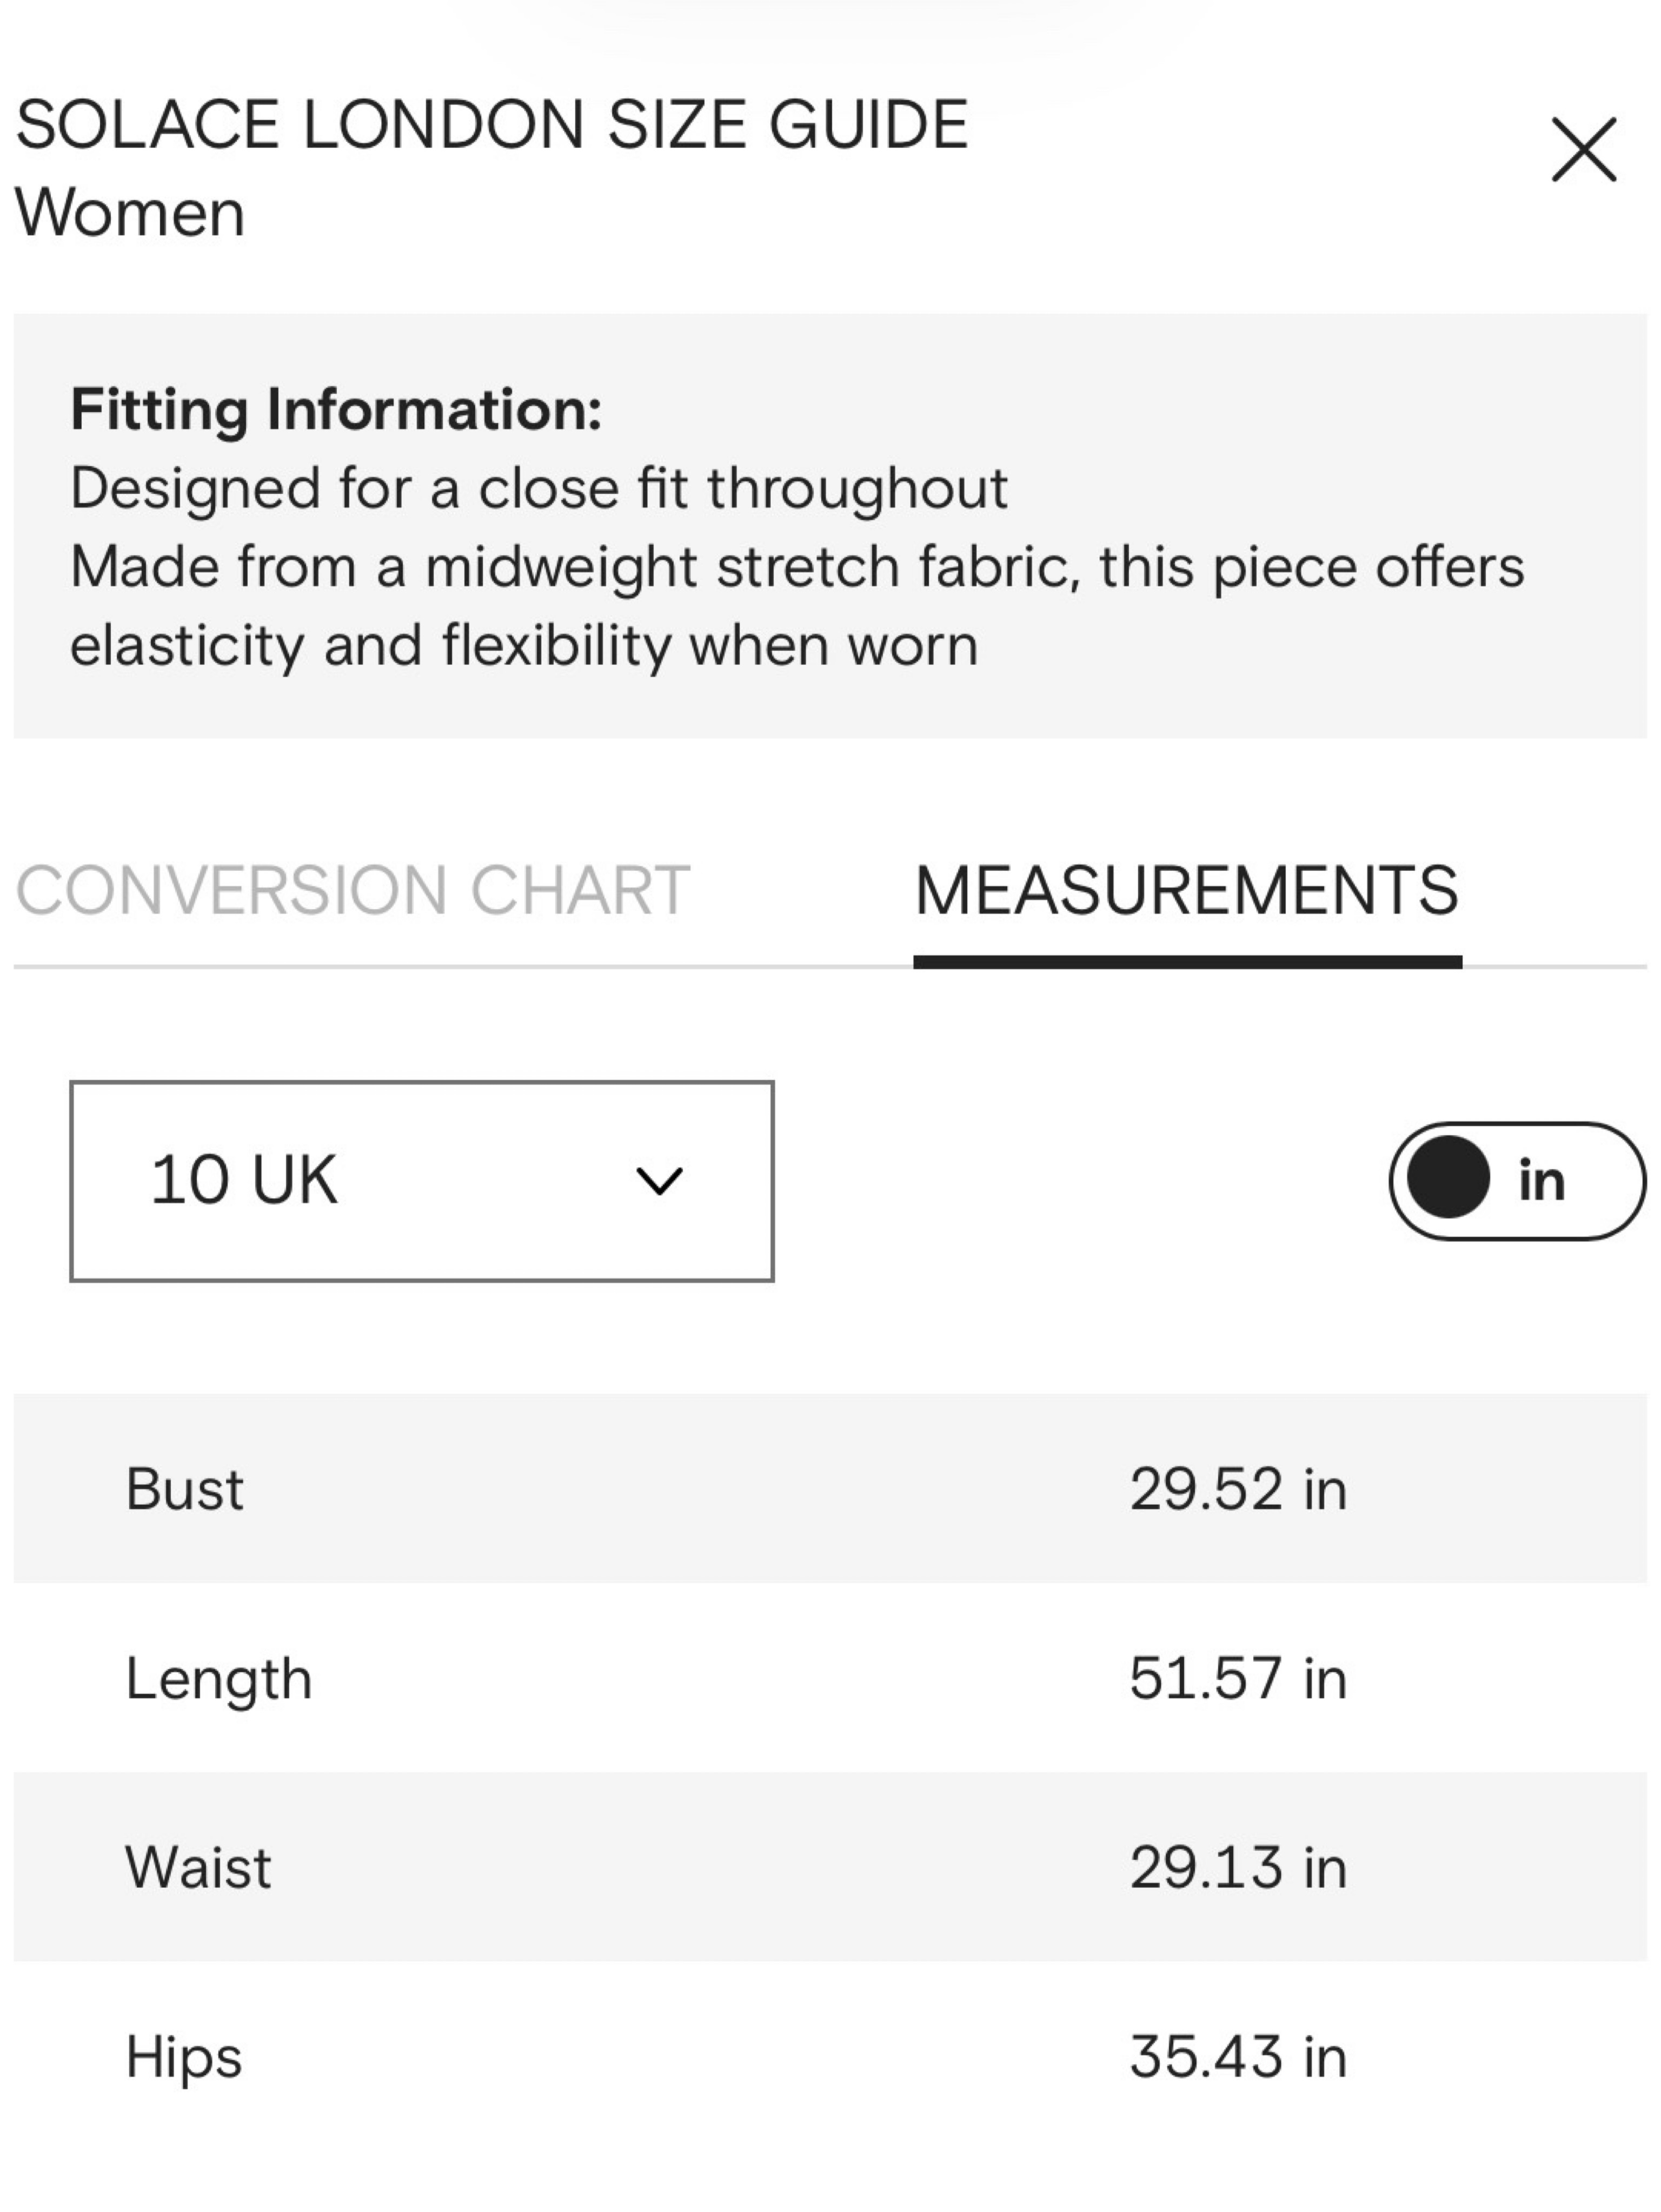1661x2212 pixels.
Task: Click the 29.52 in bust value
Action: tap(1238, 1488)
